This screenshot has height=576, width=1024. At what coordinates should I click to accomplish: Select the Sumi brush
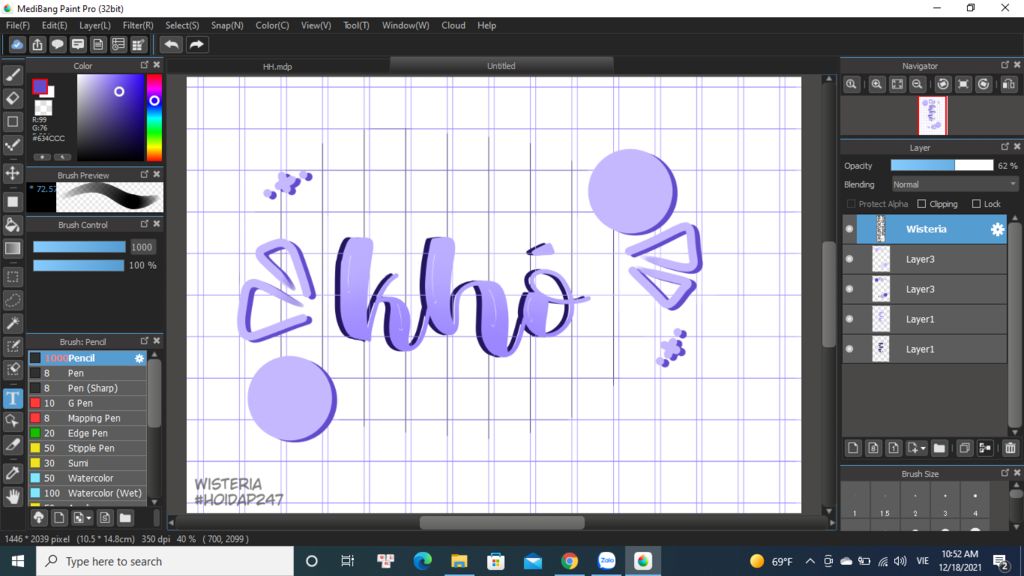(x=88, y=463)
